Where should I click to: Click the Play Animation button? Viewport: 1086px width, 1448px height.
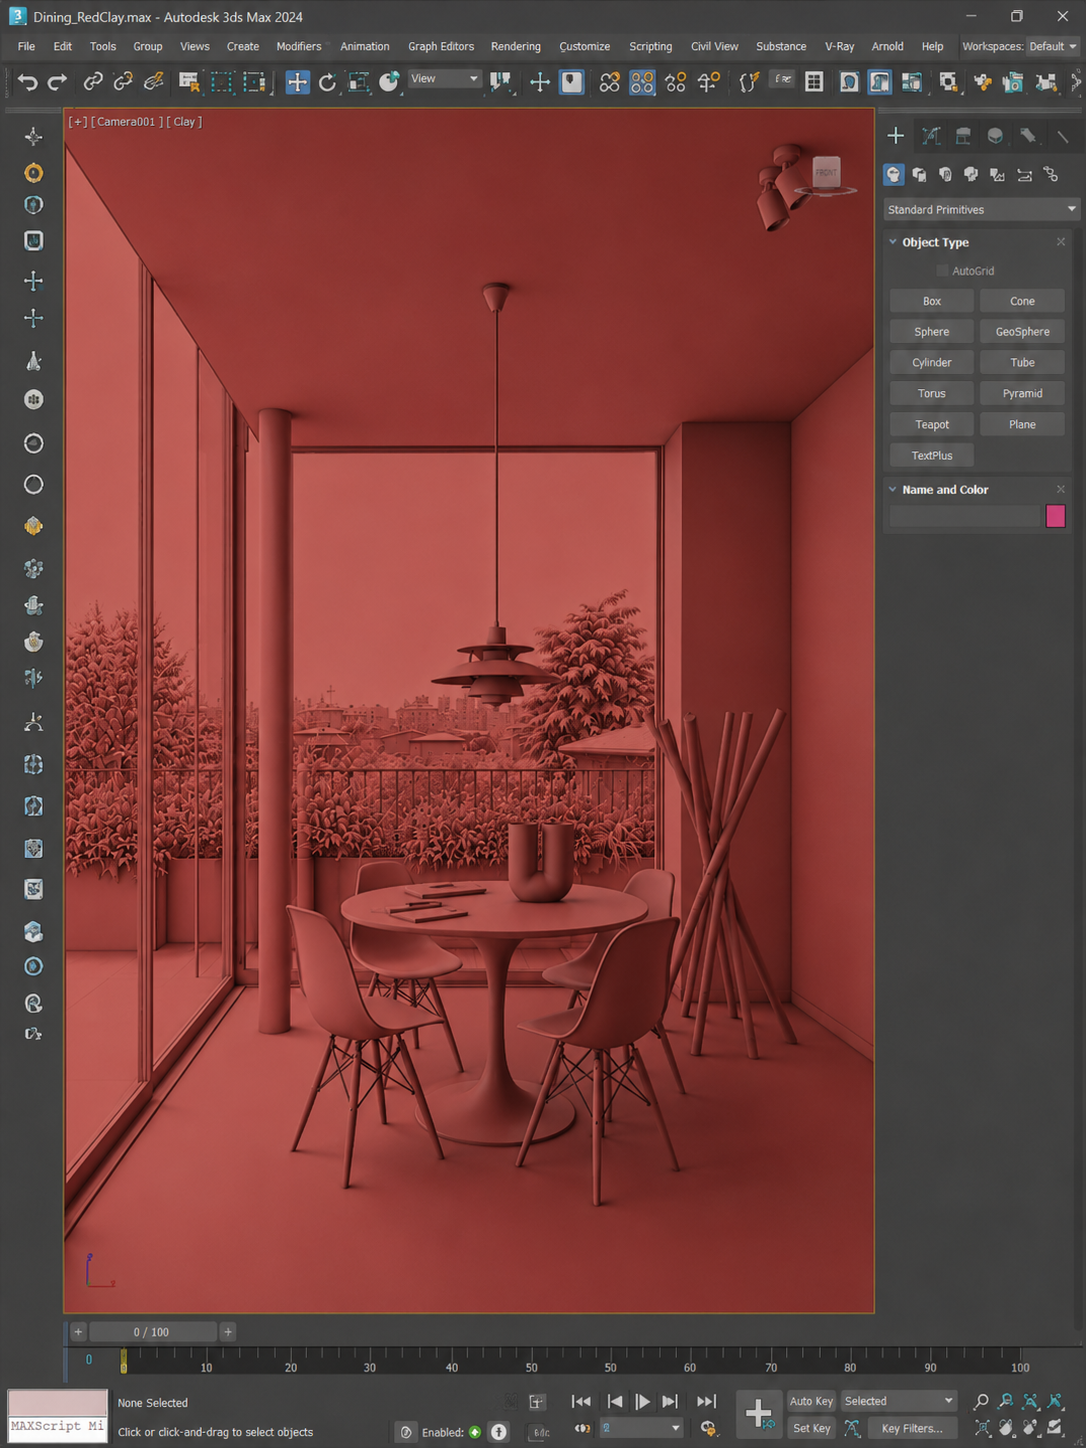642,1401
